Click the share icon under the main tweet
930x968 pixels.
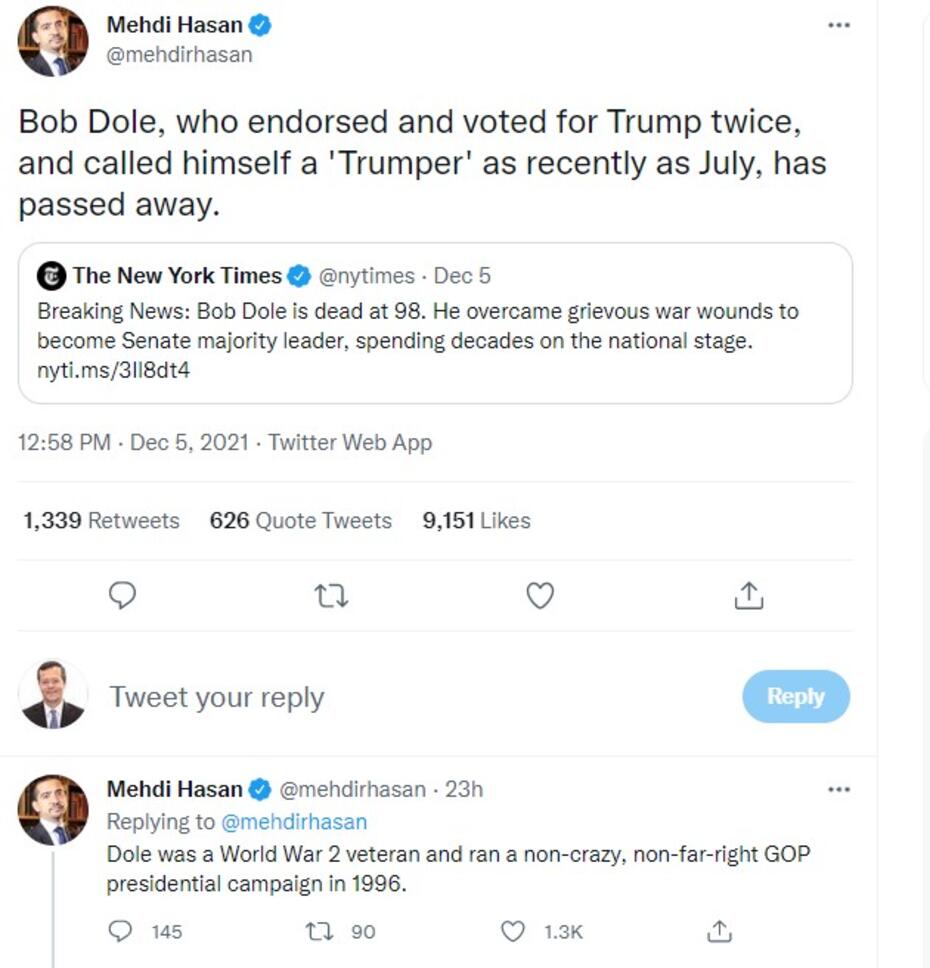749,596
